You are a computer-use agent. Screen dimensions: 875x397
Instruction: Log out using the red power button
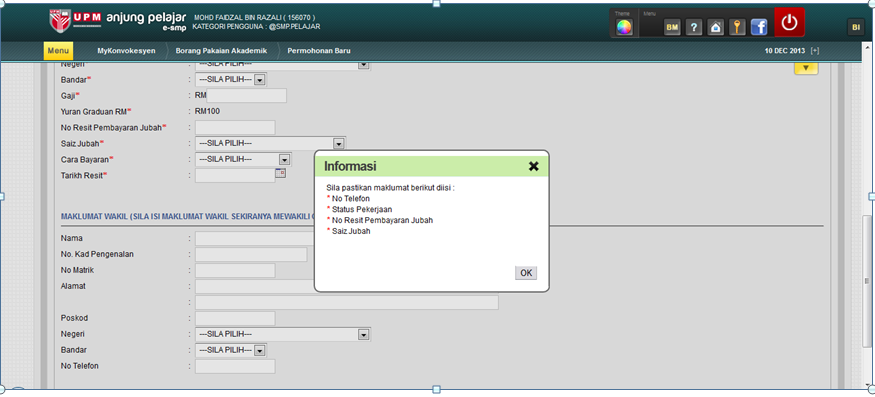789,22
